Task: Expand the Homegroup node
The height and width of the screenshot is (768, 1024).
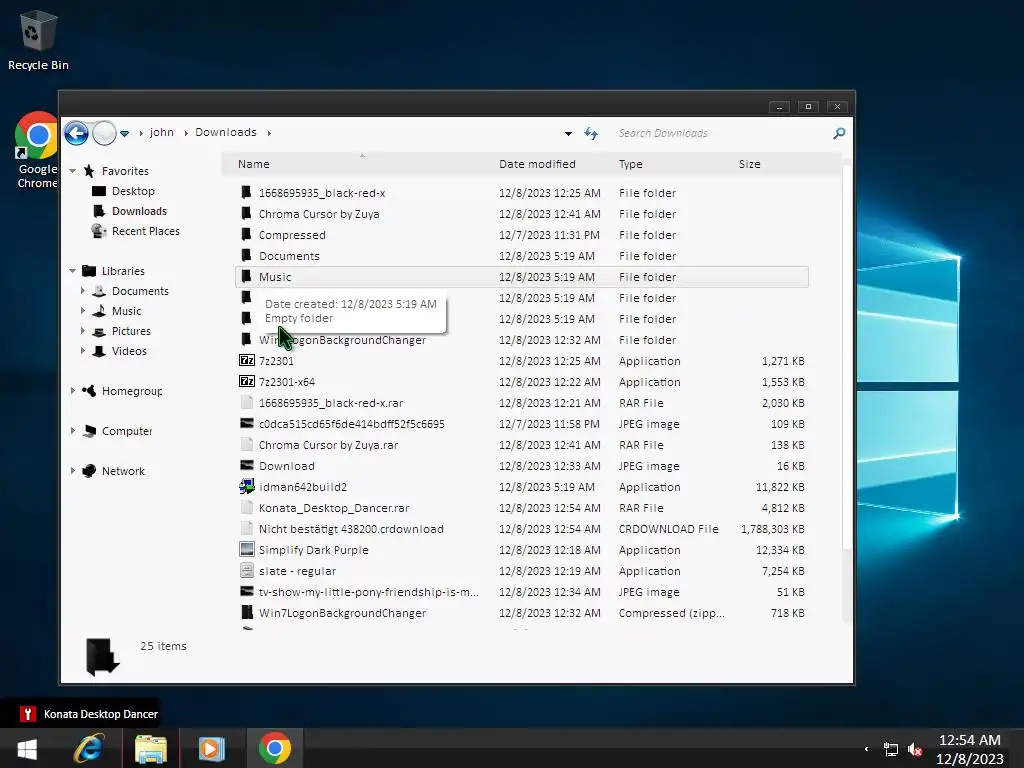Action: (x=72, y=391)
